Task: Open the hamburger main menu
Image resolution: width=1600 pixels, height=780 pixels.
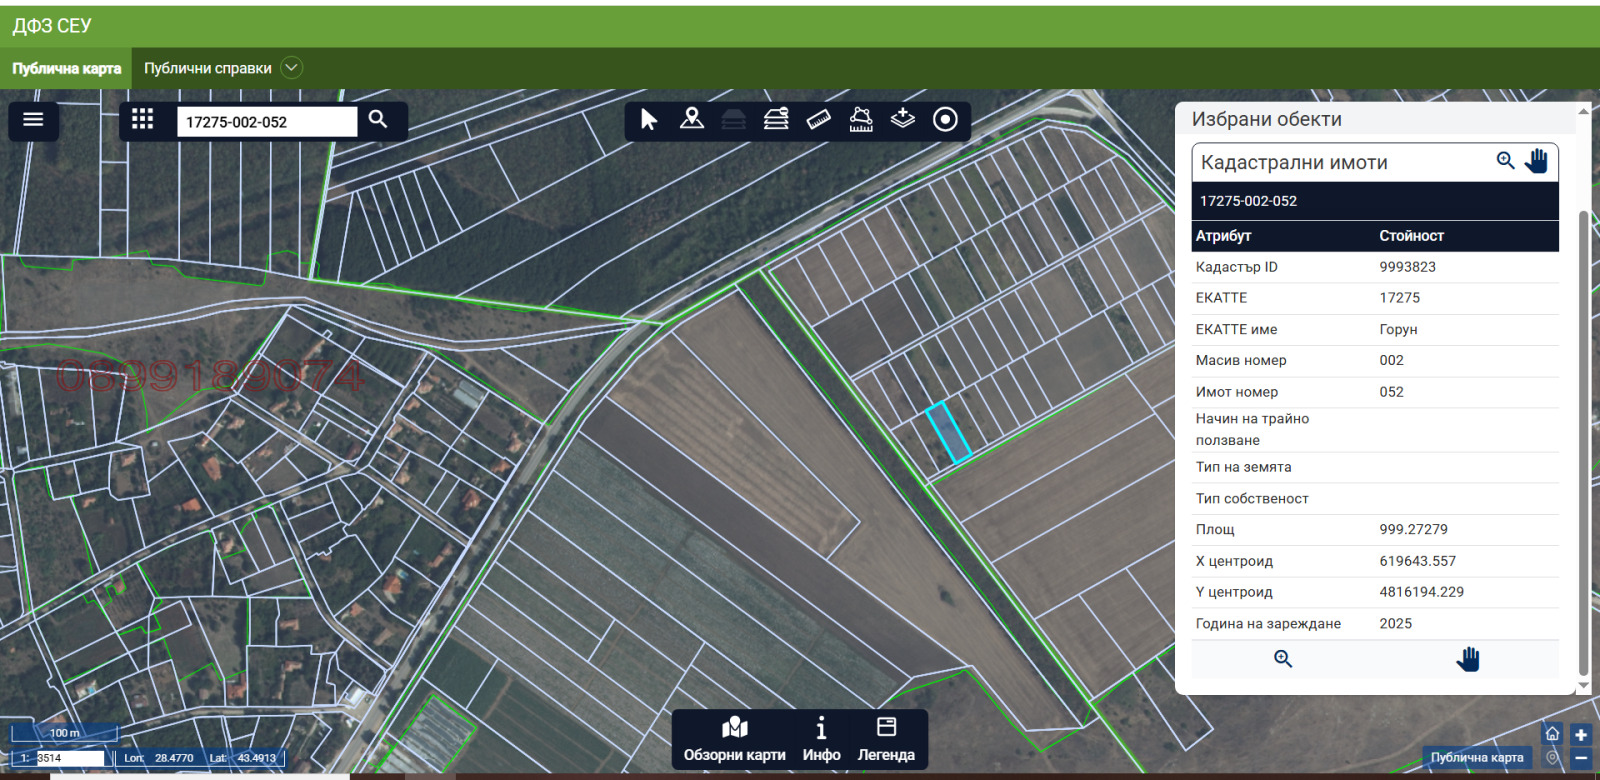Action: [33, 120]
